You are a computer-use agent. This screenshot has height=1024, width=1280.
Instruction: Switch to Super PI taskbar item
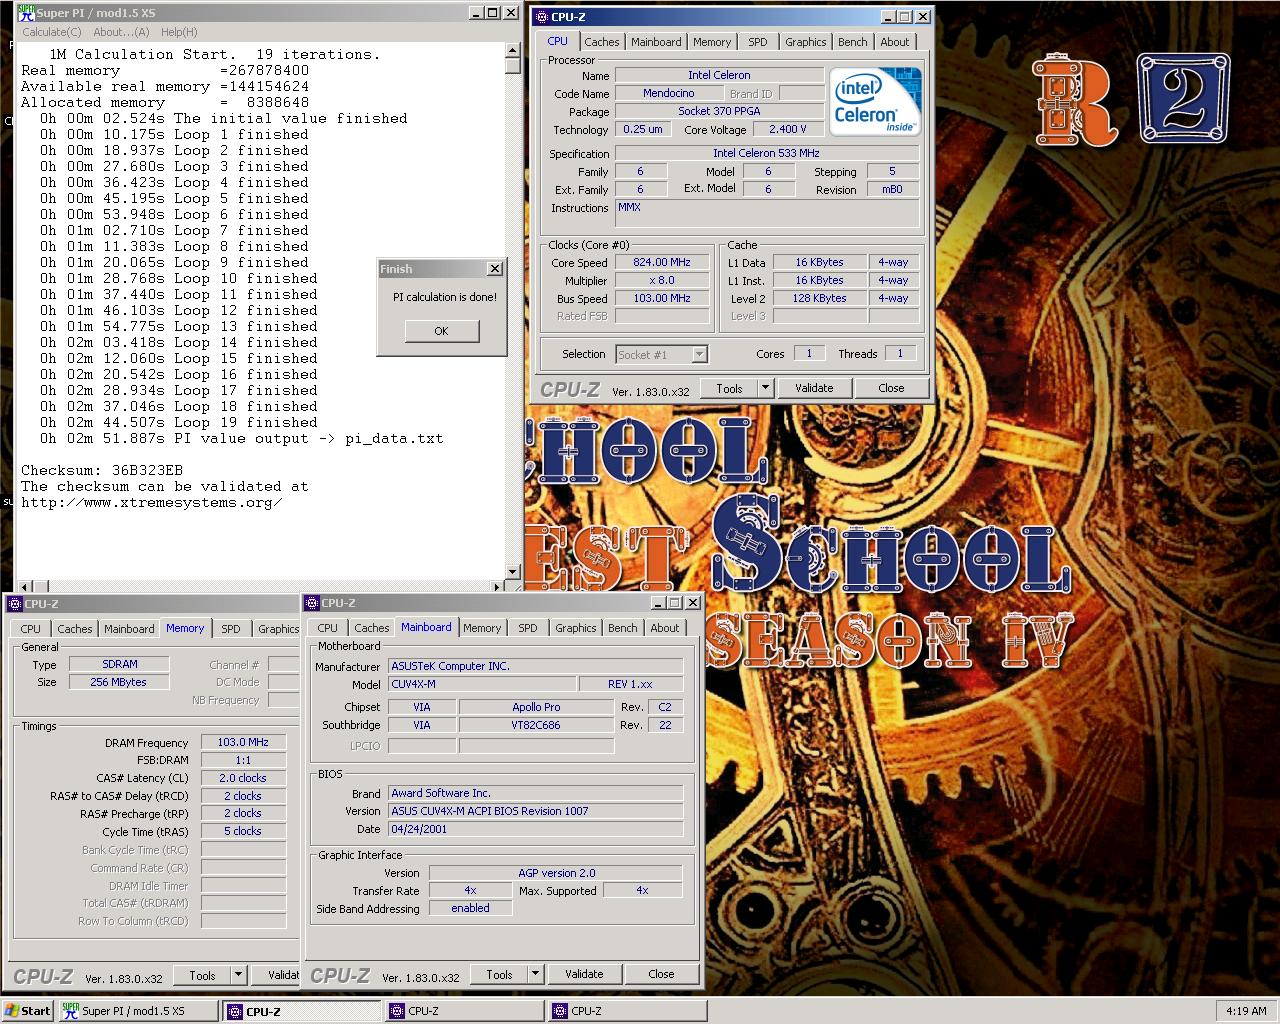[x=137, y=1011]
